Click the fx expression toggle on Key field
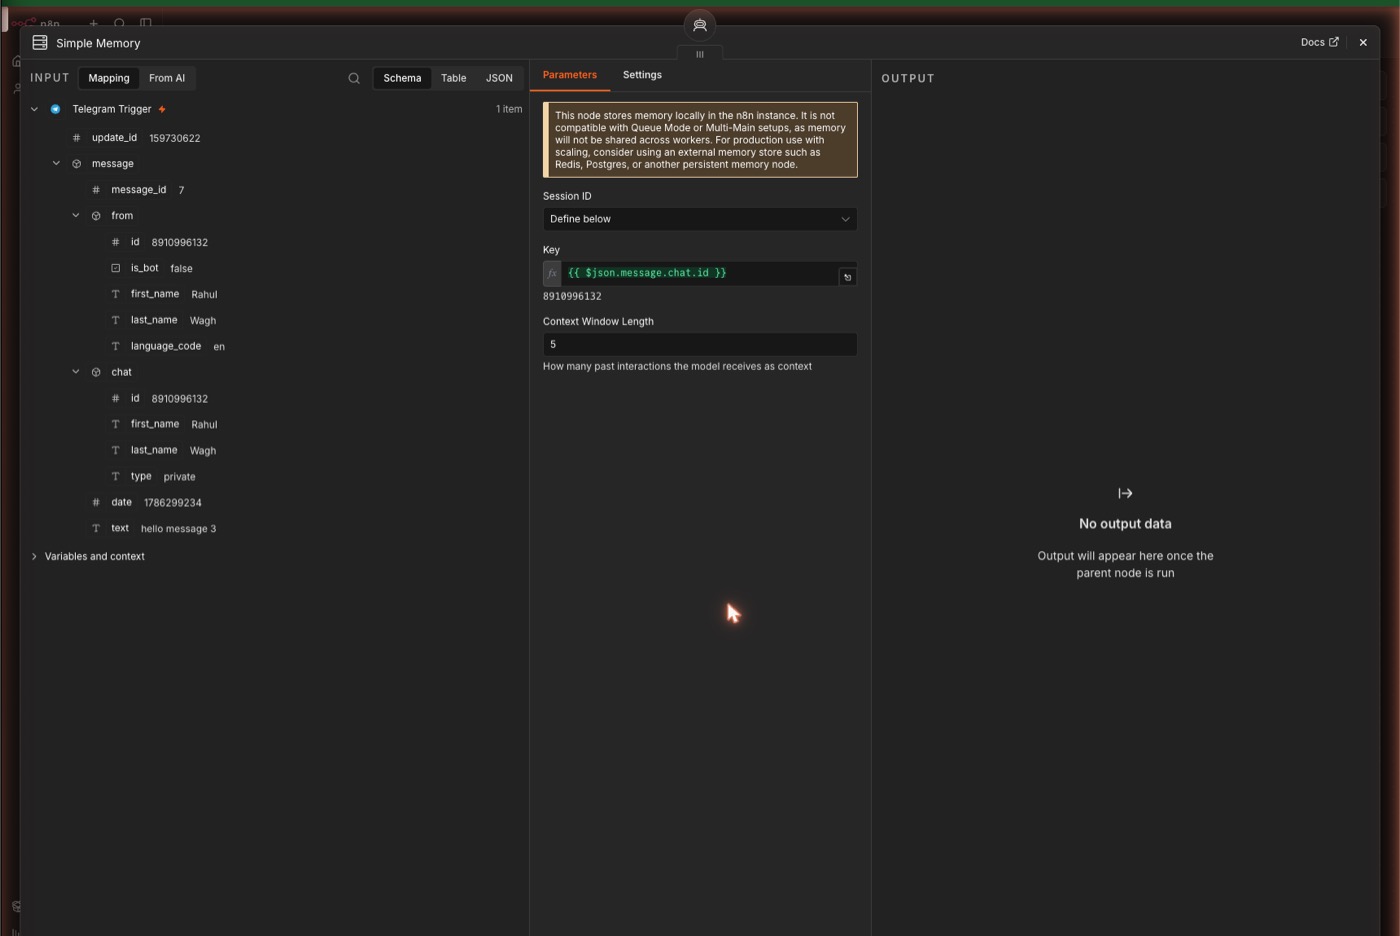Image resolution: width=1400 pixels, height=936 pixels. point(552,273)
